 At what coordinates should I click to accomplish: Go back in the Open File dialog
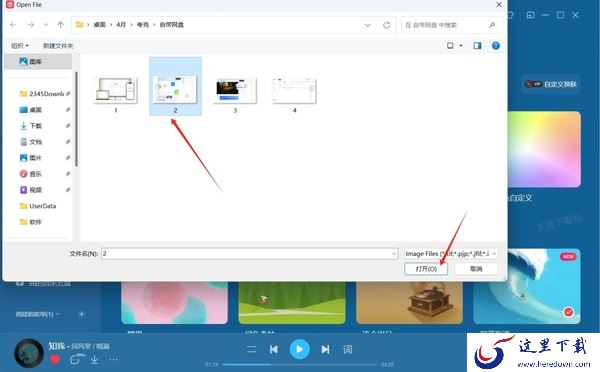point(13,25)
